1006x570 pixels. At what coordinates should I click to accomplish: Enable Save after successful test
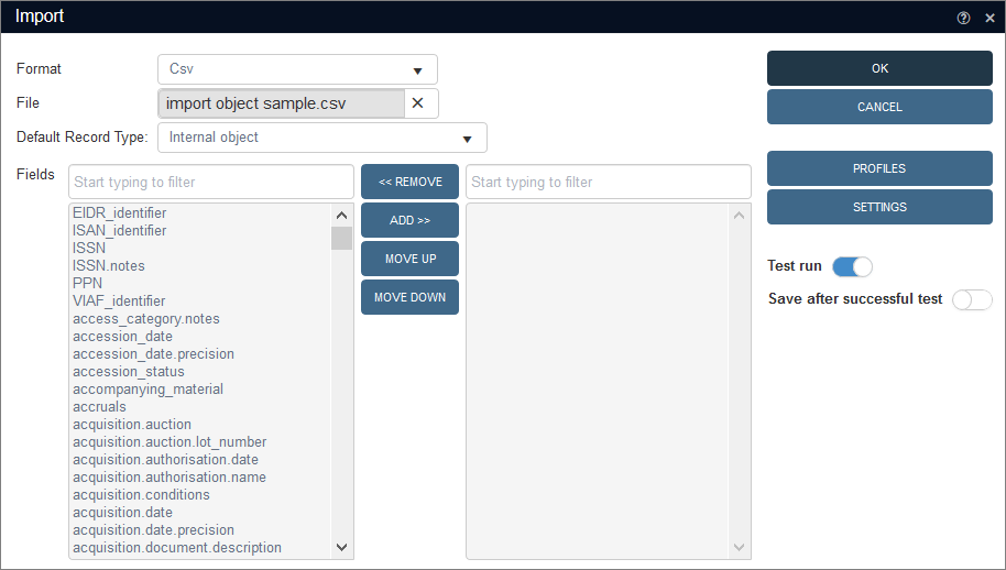tap(972, 299)
